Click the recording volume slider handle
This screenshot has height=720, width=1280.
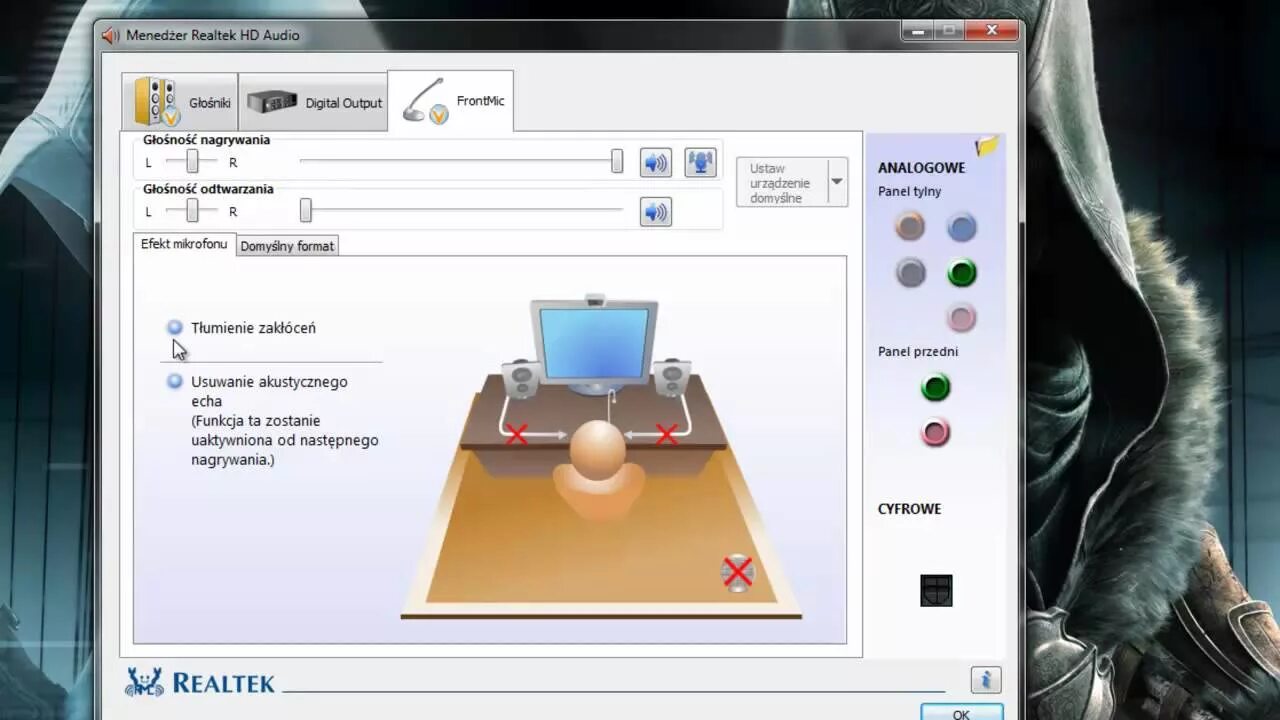[x=617, y=161]
